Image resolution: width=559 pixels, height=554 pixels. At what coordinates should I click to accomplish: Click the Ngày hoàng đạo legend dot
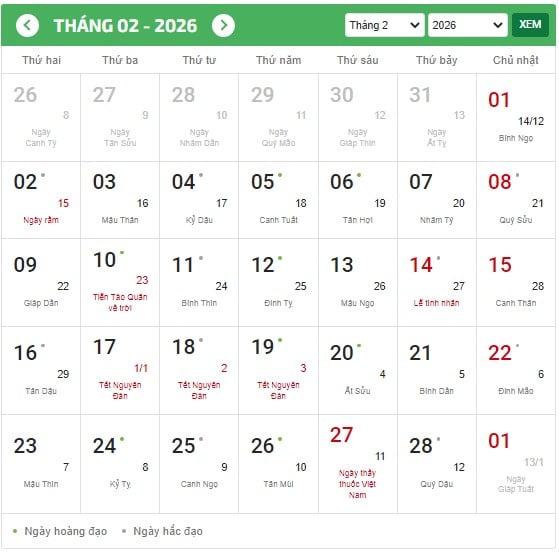[15, 531]
